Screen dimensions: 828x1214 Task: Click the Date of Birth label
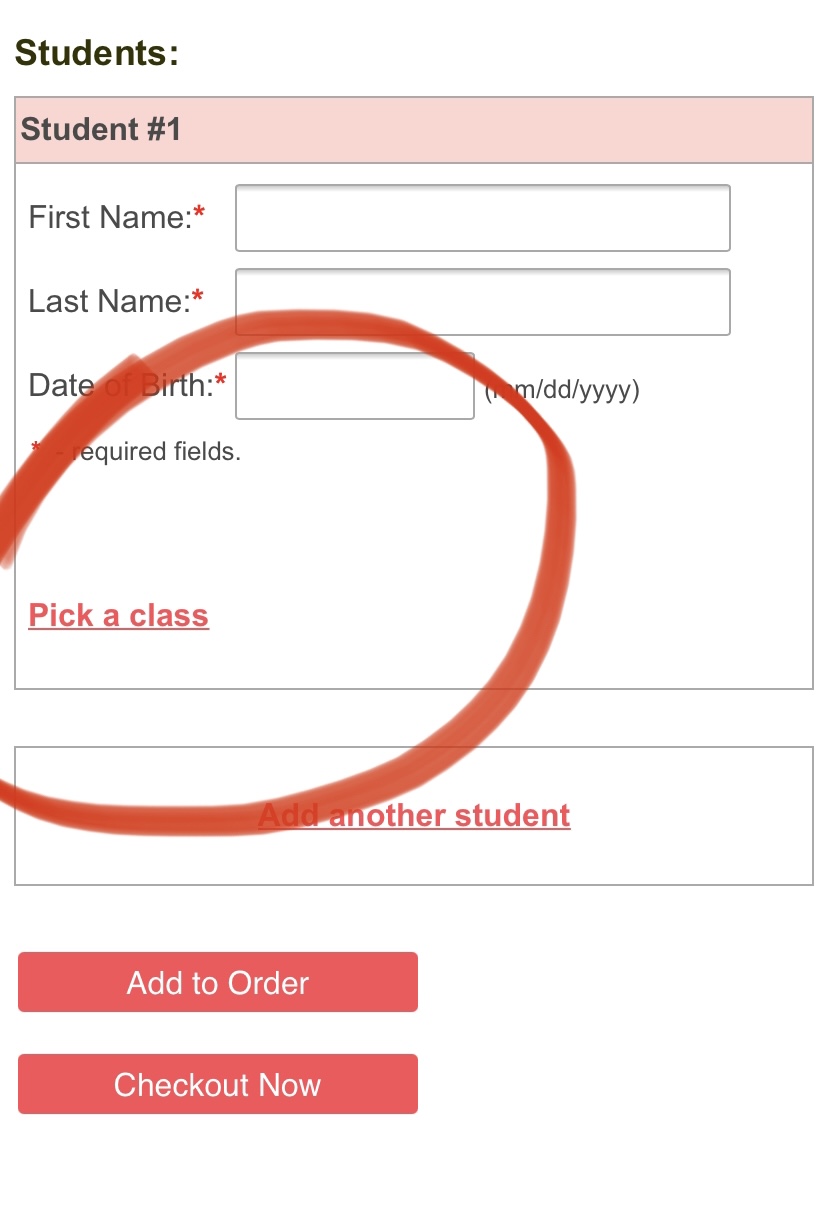click(121, 385)
